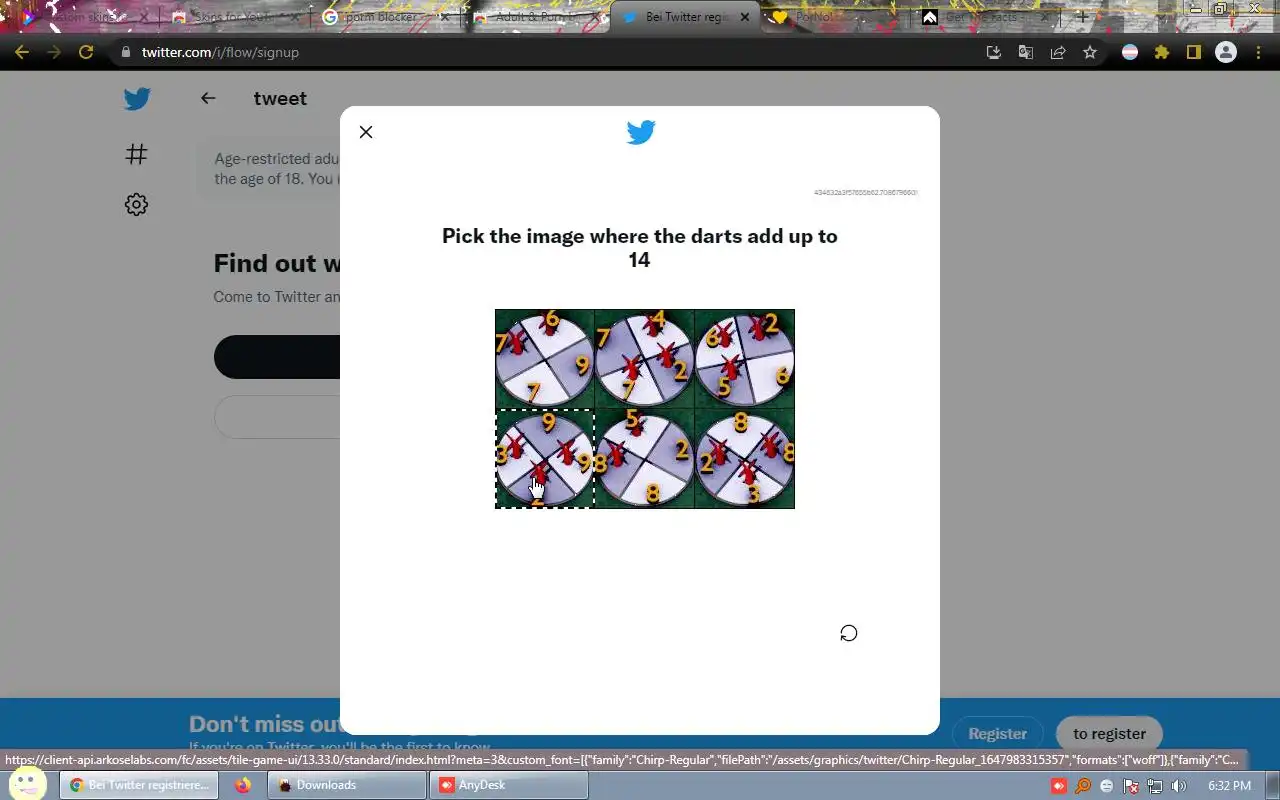Switch to the 'Get the facts' tab
Image resolution: width=1280 pixels, height=800 pixels.
pos(985,17)
